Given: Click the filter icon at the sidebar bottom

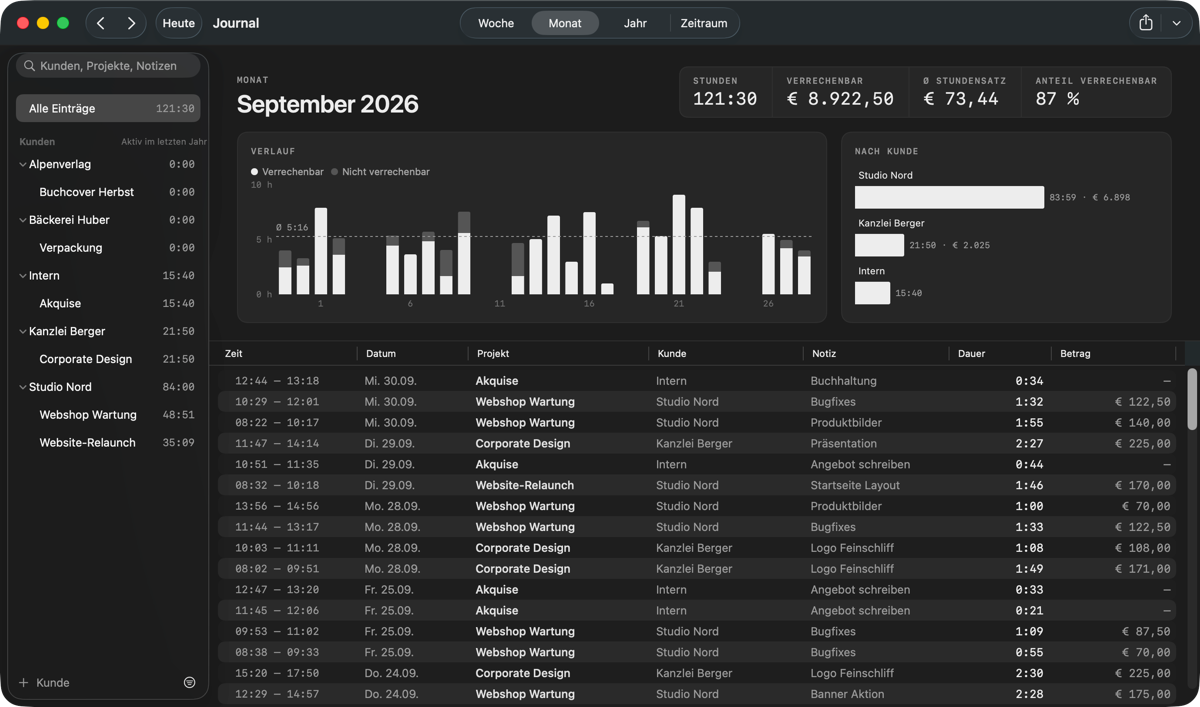Looking at the screenshot, I should 190,682.
